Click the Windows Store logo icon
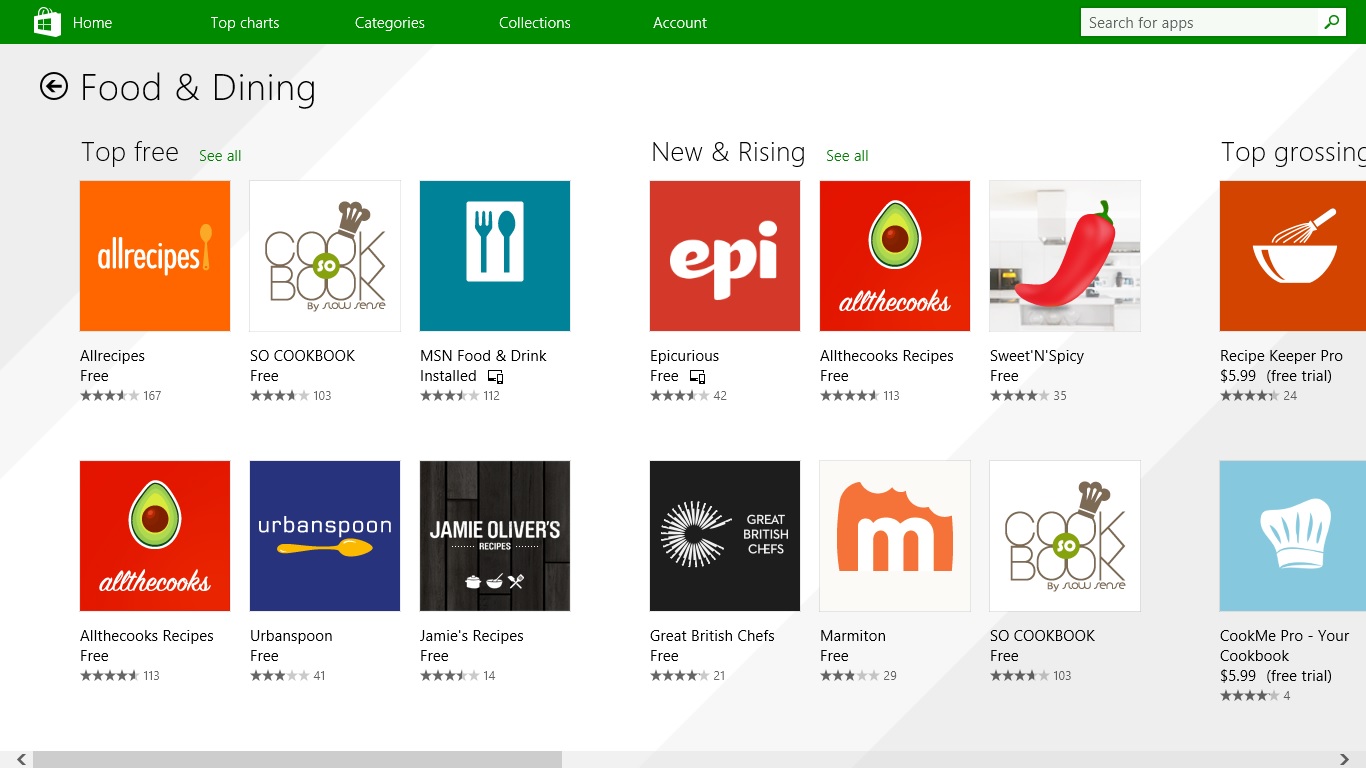The image size is (1366, 768). pyautogui.click(x=47, y=22)
